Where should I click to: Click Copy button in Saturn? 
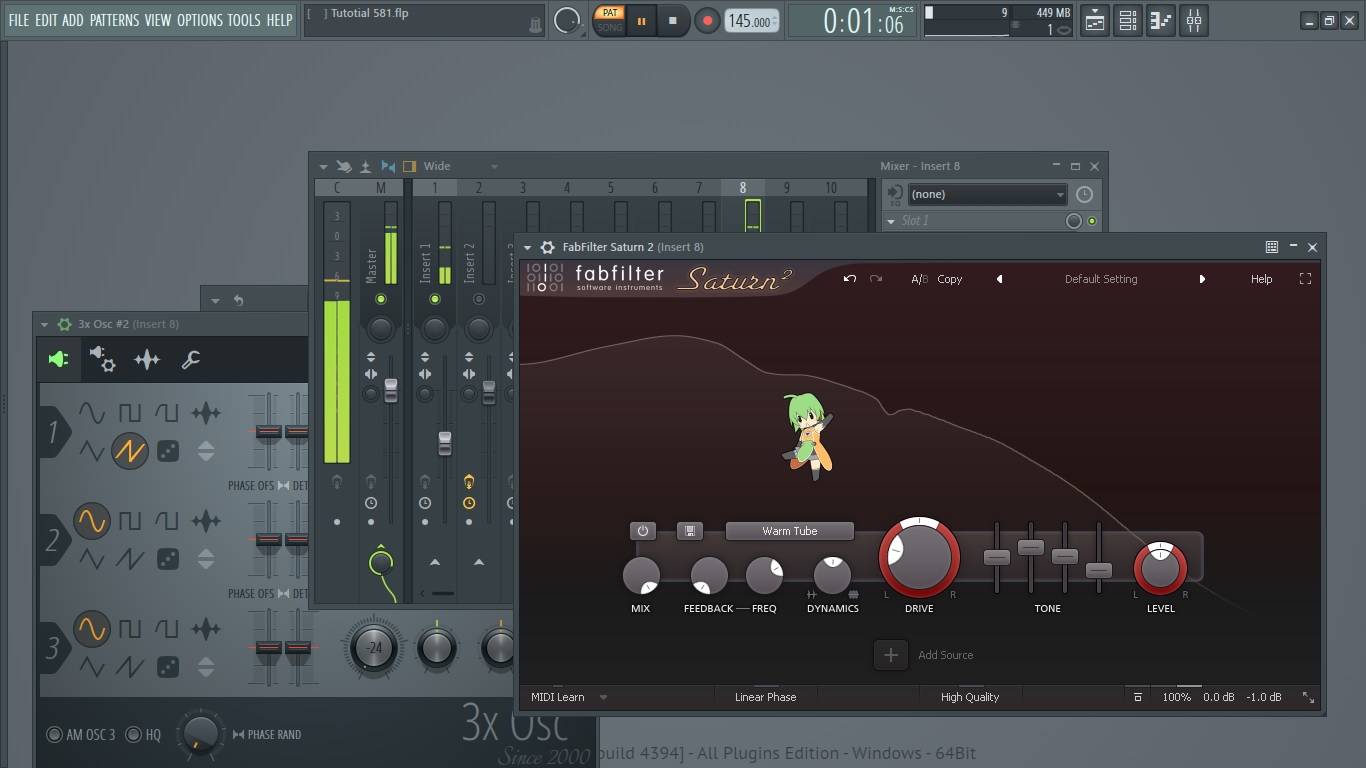point(950,279)
